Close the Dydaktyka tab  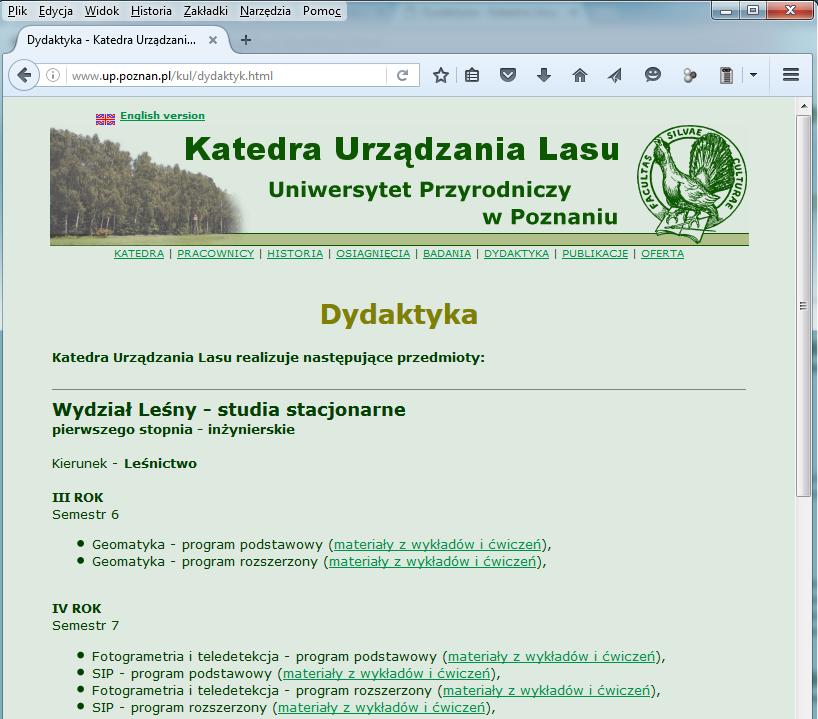(213, 40)
